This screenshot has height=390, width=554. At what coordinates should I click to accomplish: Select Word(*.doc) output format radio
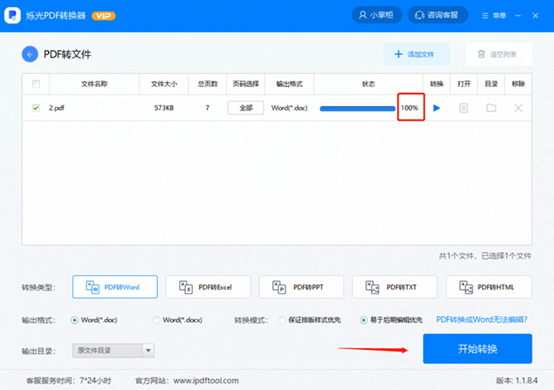coord(75,320)
